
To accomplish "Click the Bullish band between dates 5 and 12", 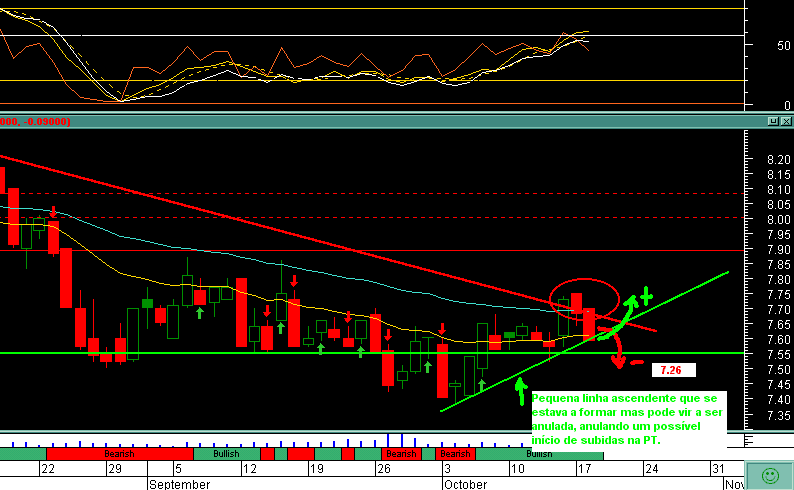I will (x=226, y=454).
